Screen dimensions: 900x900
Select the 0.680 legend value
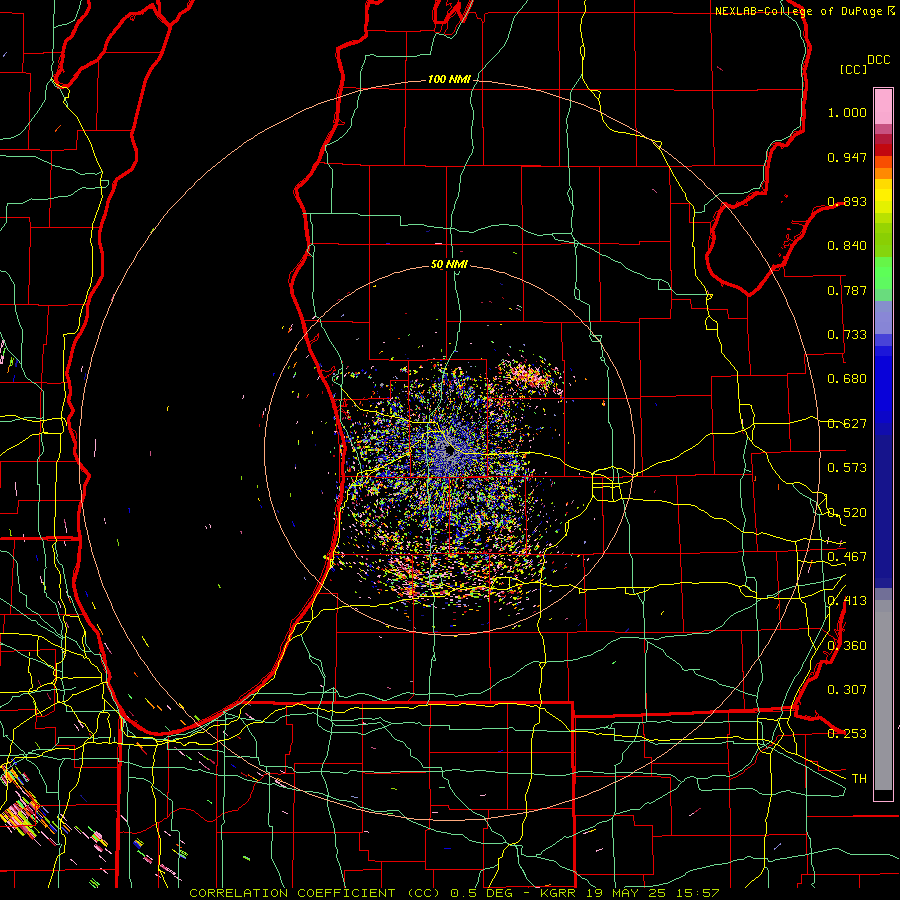847,379
